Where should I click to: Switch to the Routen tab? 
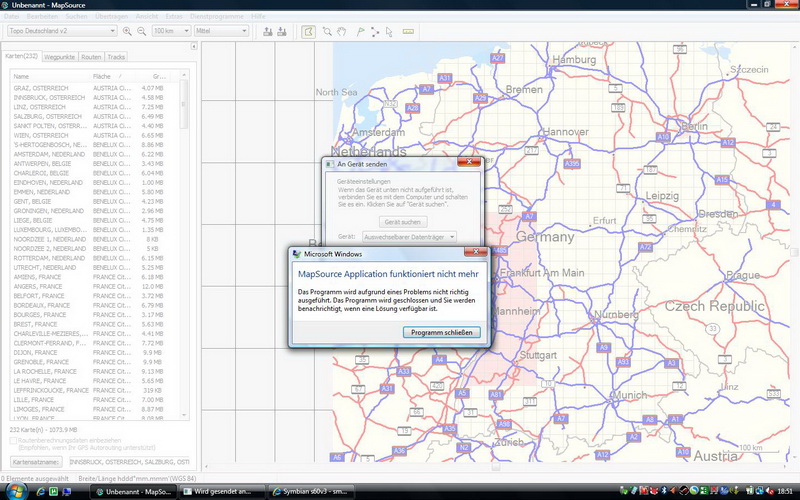tap(91, 57)
